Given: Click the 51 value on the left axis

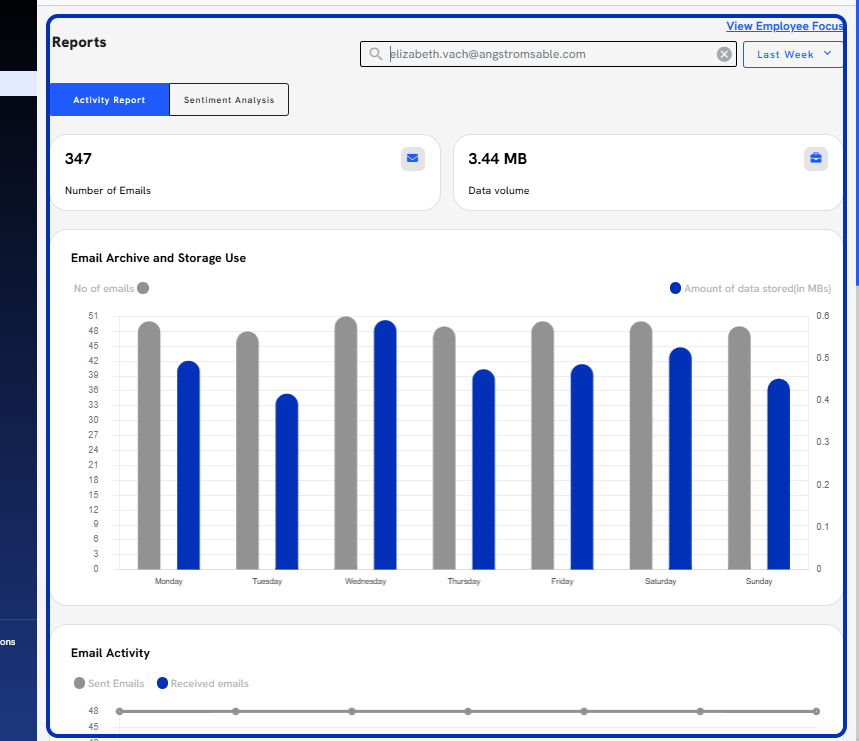Looking at the screenshot, I should point(93,315).
